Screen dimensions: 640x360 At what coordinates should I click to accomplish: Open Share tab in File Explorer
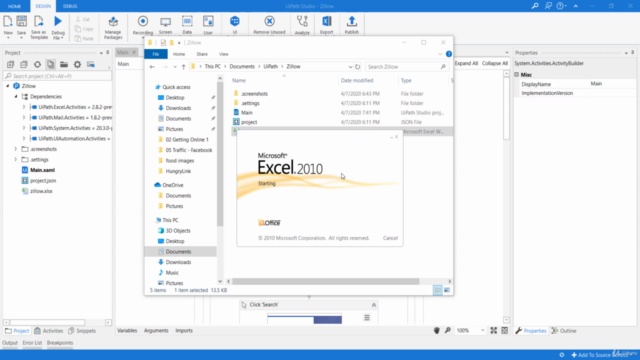click(x=202, y=54)
